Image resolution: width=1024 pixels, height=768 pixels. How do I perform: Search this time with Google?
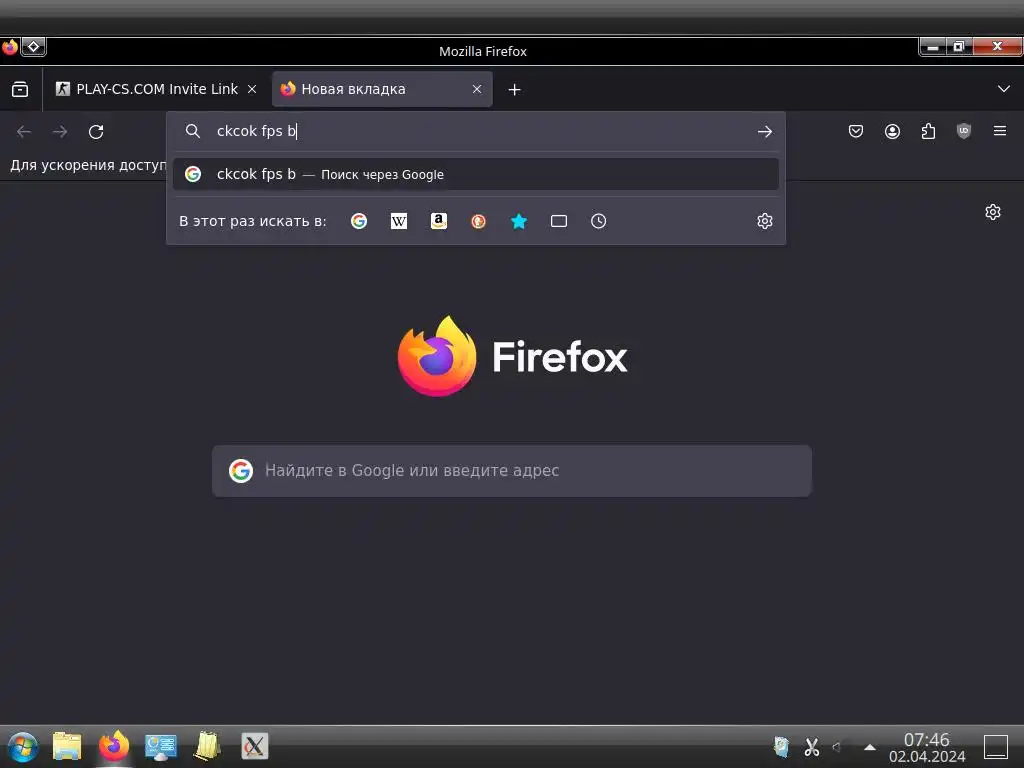tap(359, 221)
